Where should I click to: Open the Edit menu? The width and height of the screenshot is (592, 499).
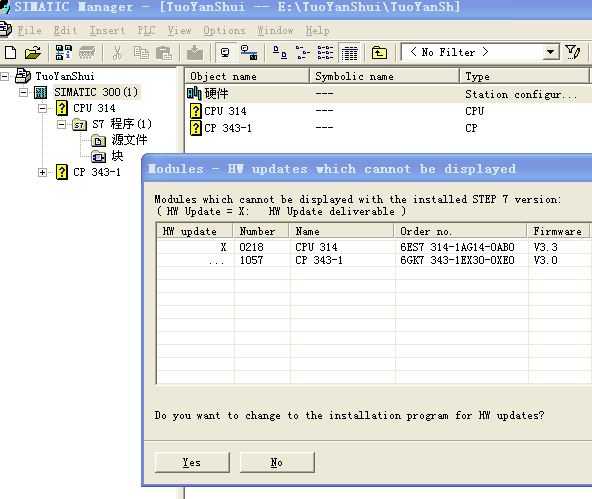(65, 30)
